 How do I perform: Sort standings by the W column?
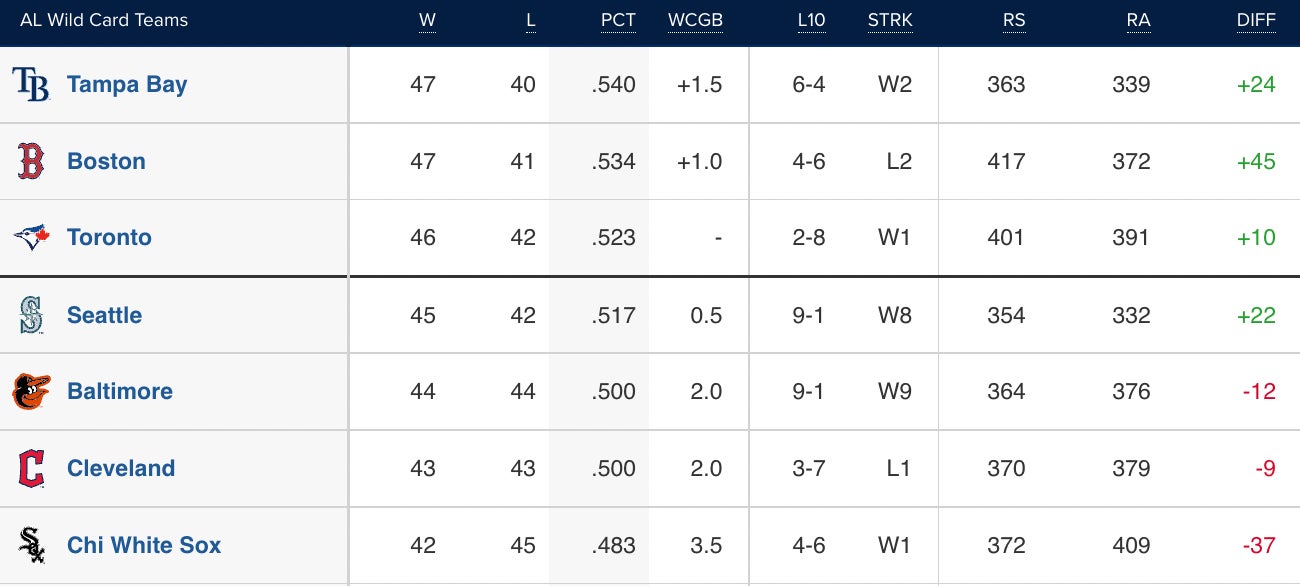(x=427, y=21)
